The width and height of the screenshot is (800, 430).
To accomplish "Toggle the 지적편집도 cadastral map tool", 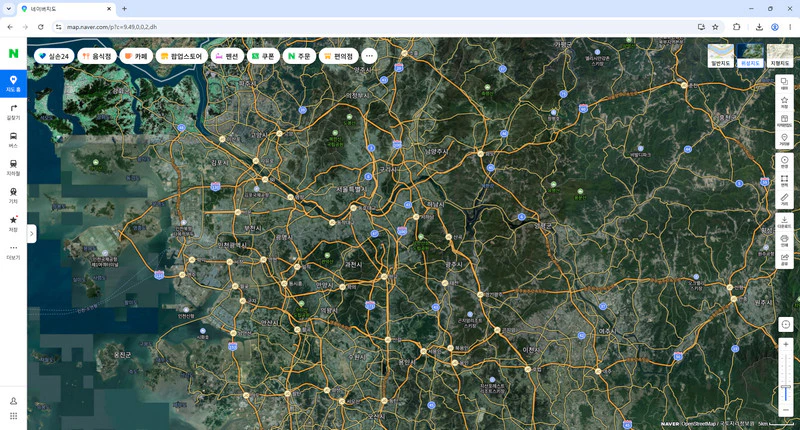I will (784, 121).
